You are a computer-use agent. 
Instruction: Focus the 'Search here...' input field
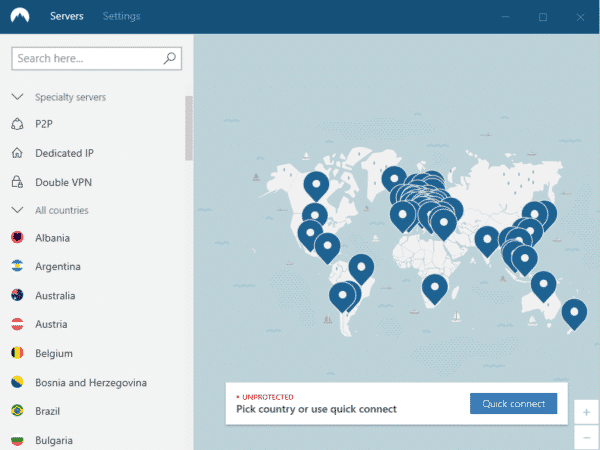coord(96,59)
